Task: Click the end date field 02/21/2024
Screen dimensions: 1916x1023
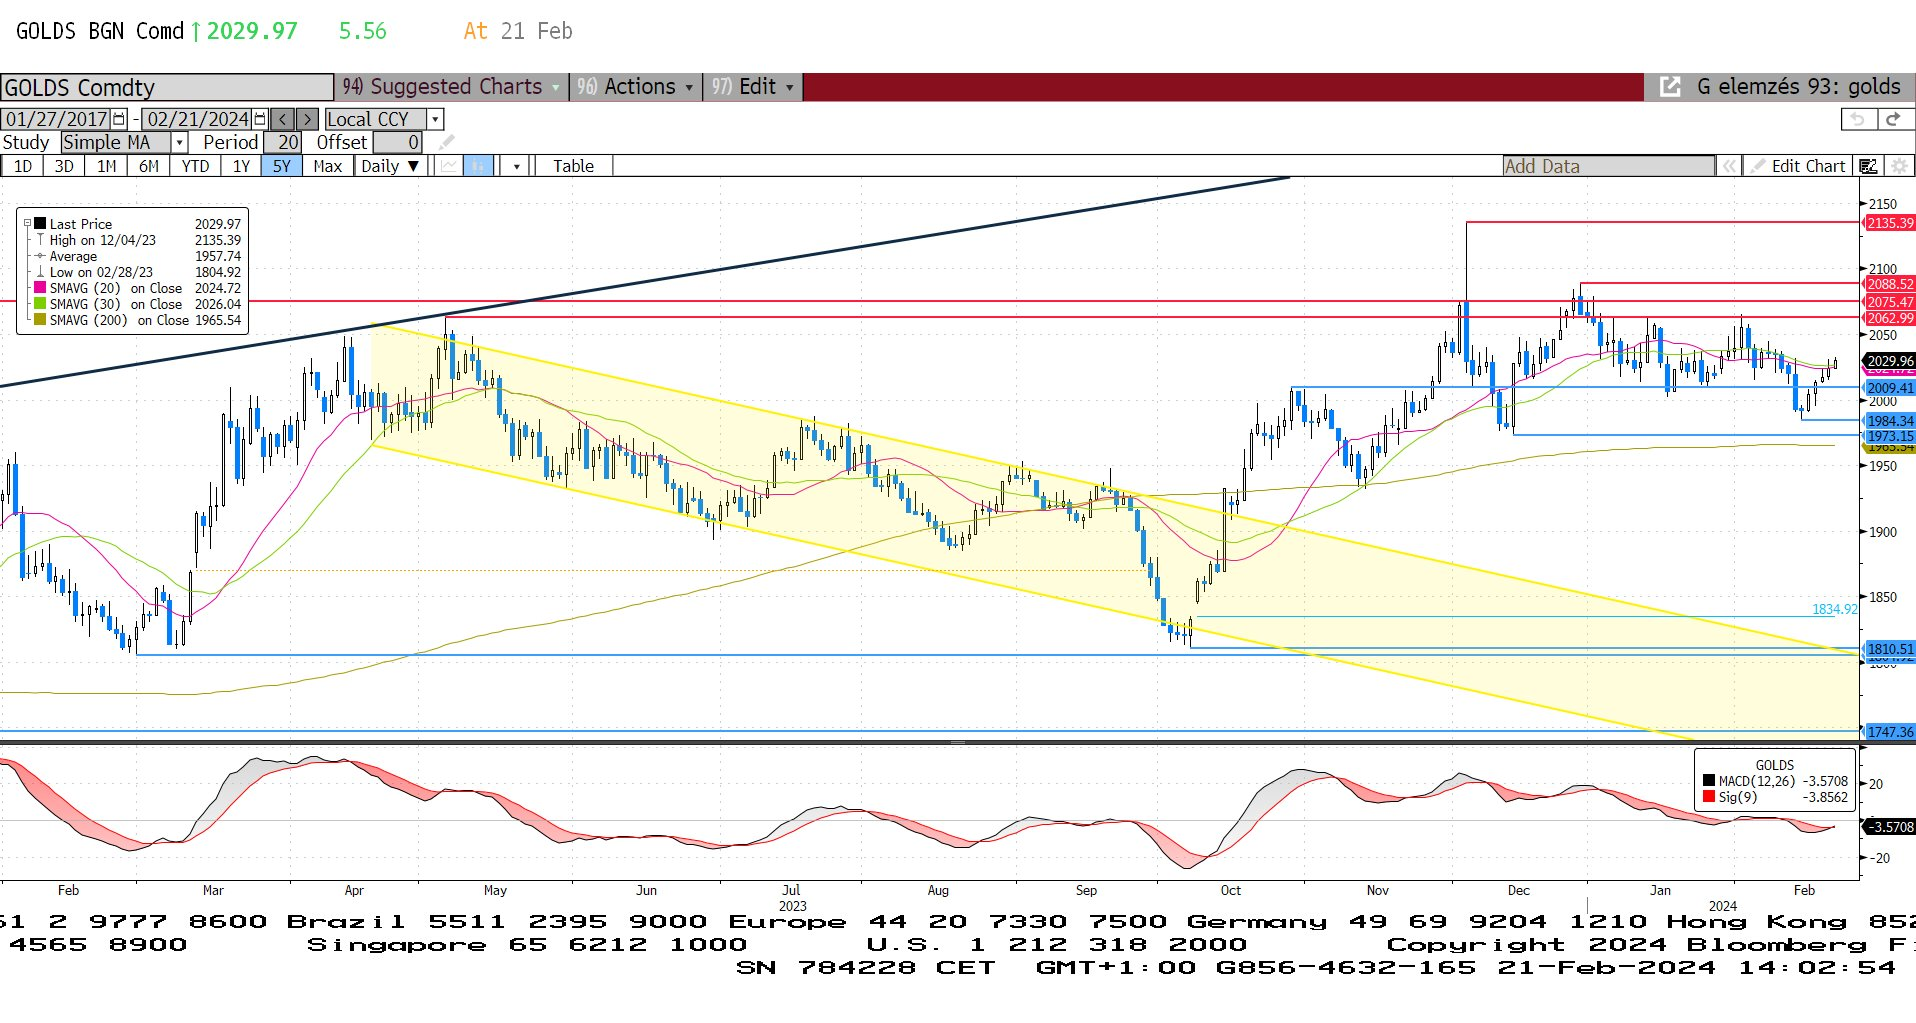Action: [197, 119]
